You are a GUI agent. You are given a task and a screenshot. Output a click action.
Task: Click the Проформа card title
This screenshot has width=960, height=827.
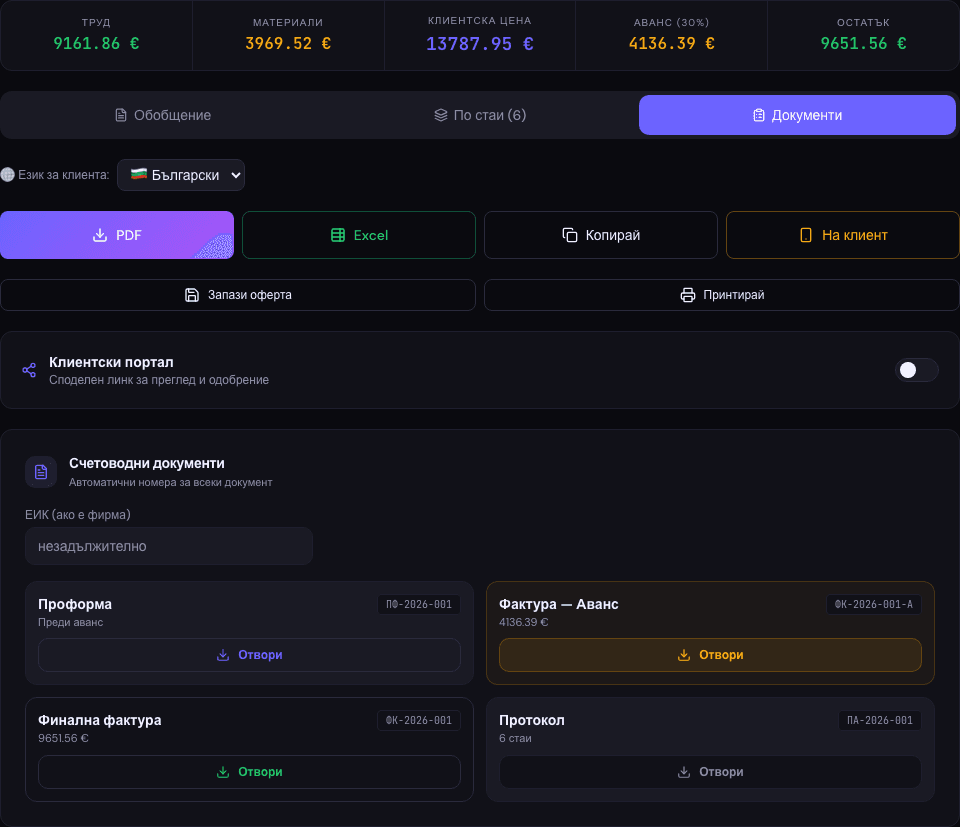pos(75,604)
